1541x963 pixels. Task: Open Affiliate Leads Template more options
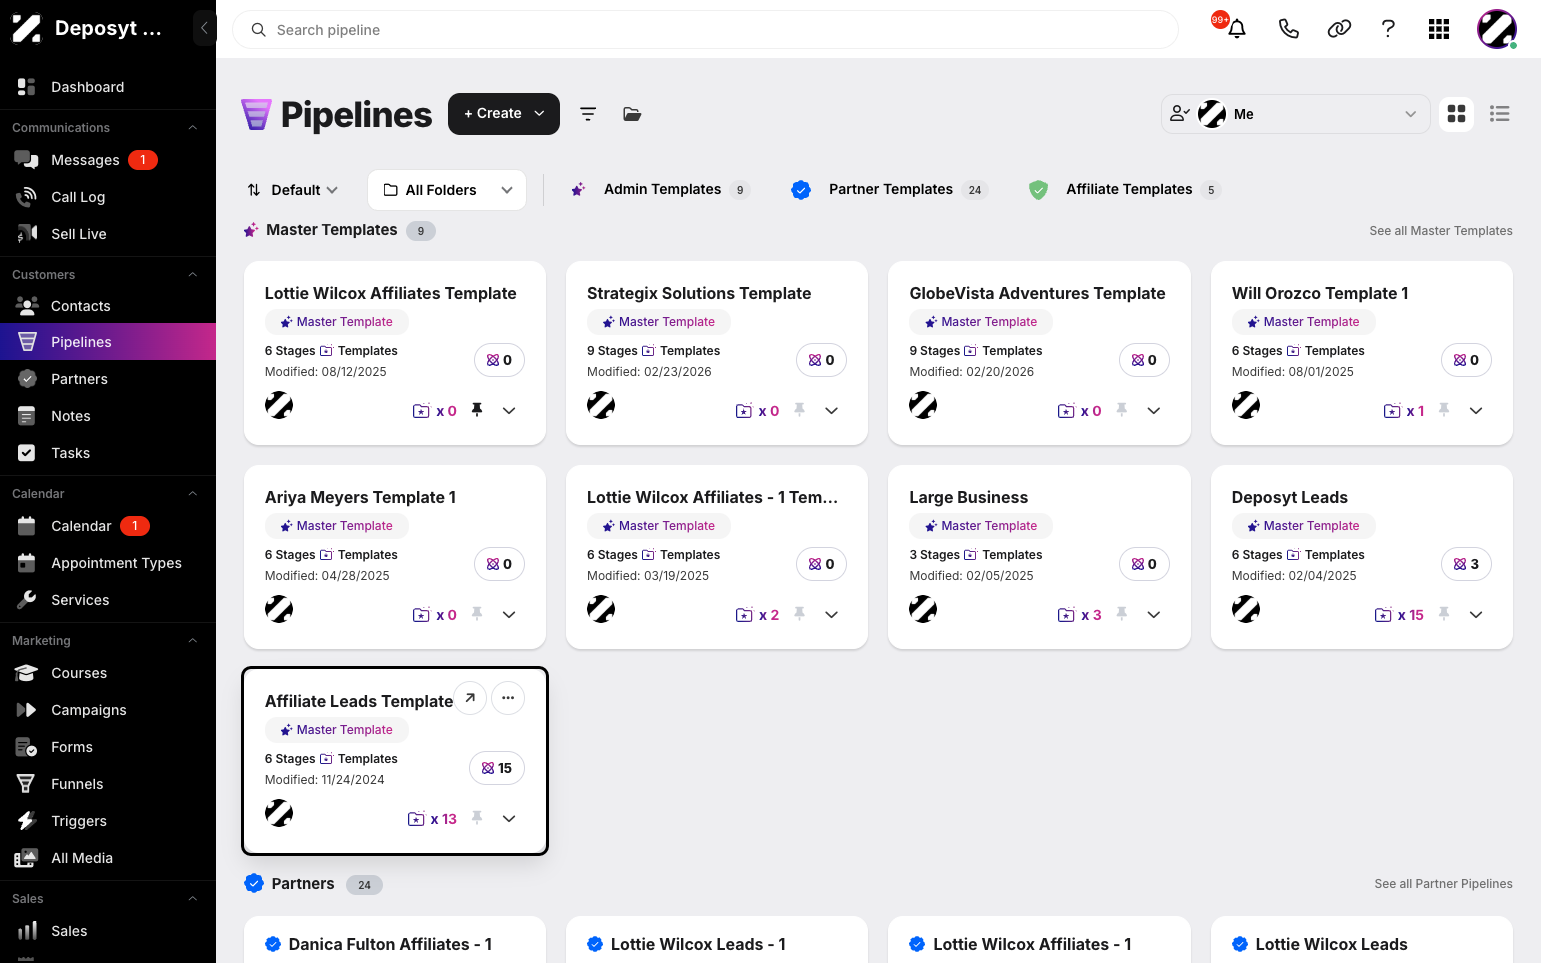pos(508,698)
